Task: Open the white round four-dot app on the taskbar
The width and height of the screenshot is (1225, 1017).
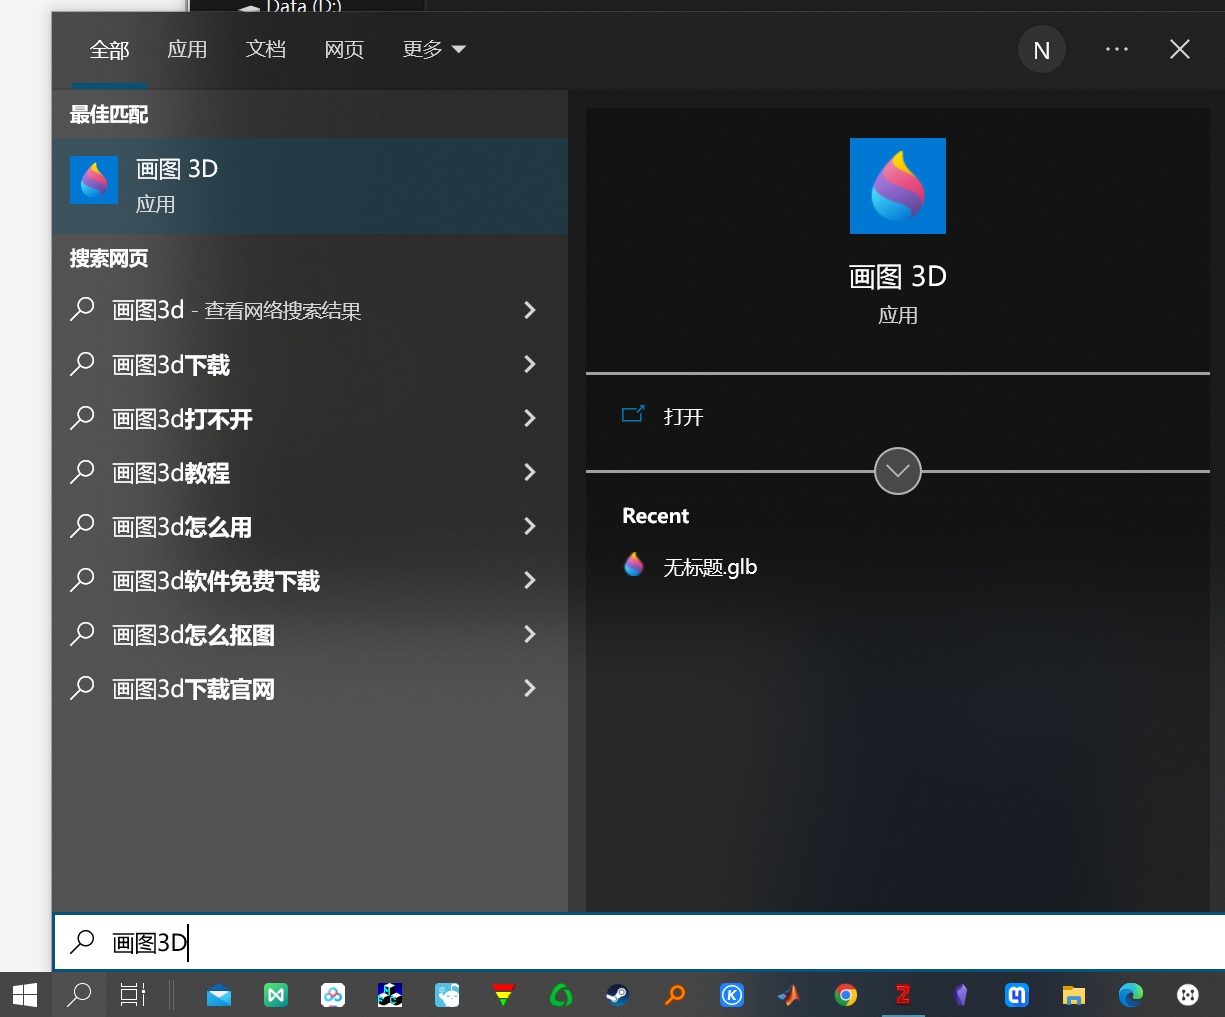Action: 1188,995
